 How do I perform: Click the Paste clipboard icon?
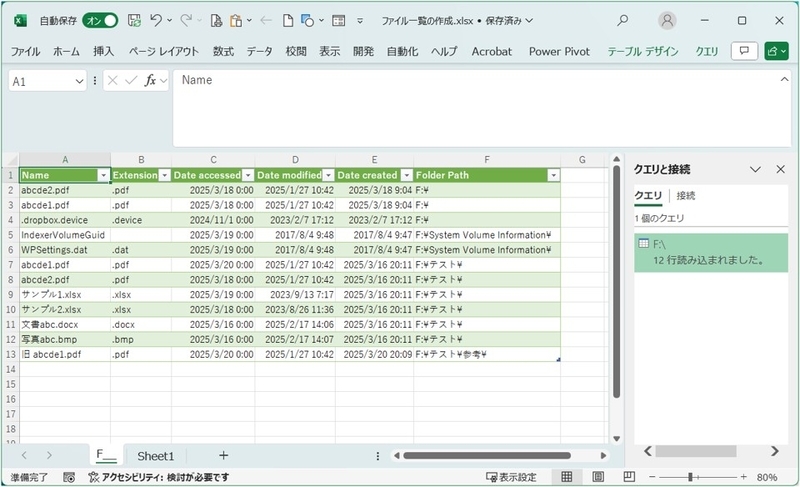pyautogui.click(x=236, y=20)
